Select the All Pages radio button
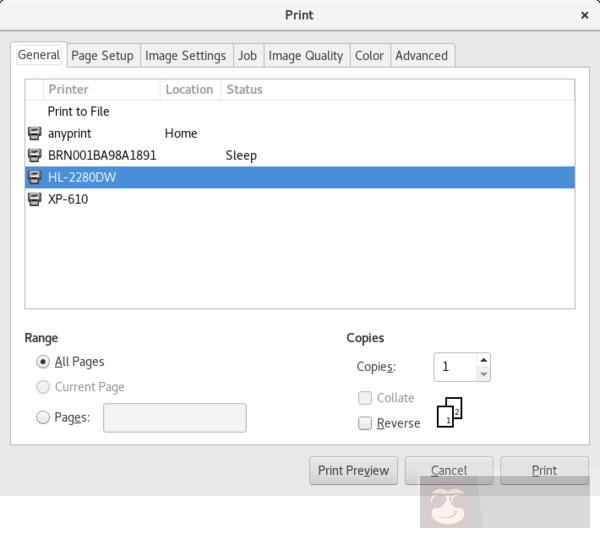 43,362
